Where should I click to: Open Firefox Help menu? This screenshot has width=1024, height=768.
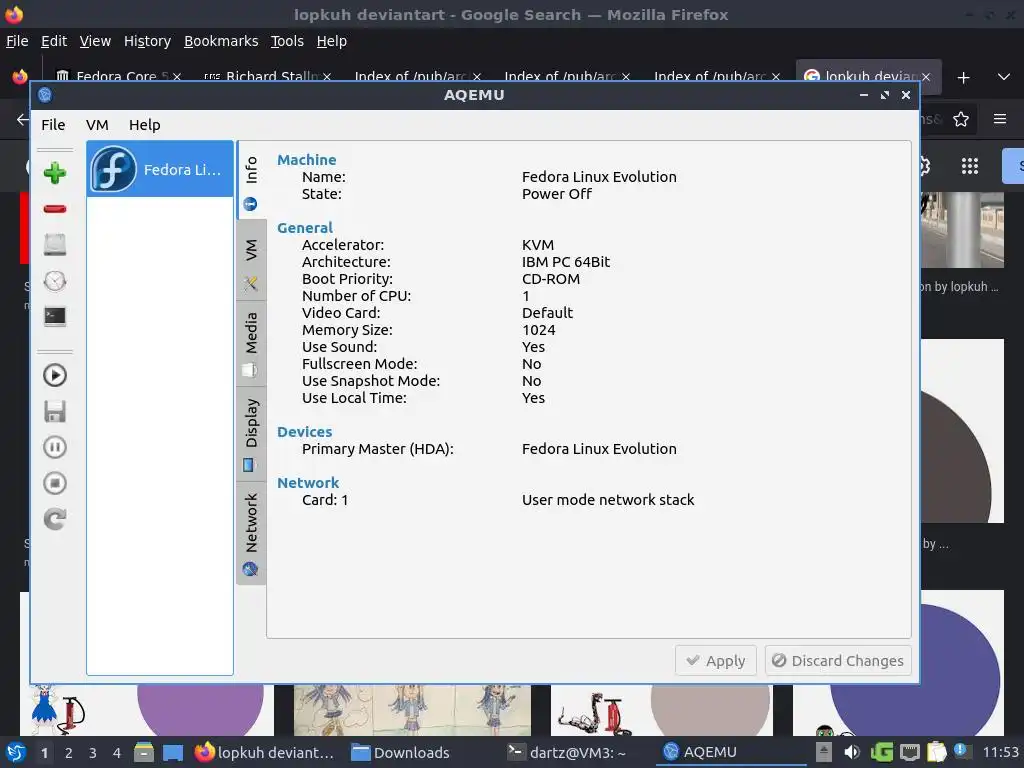pyautogui.click(x=332, y=41)
